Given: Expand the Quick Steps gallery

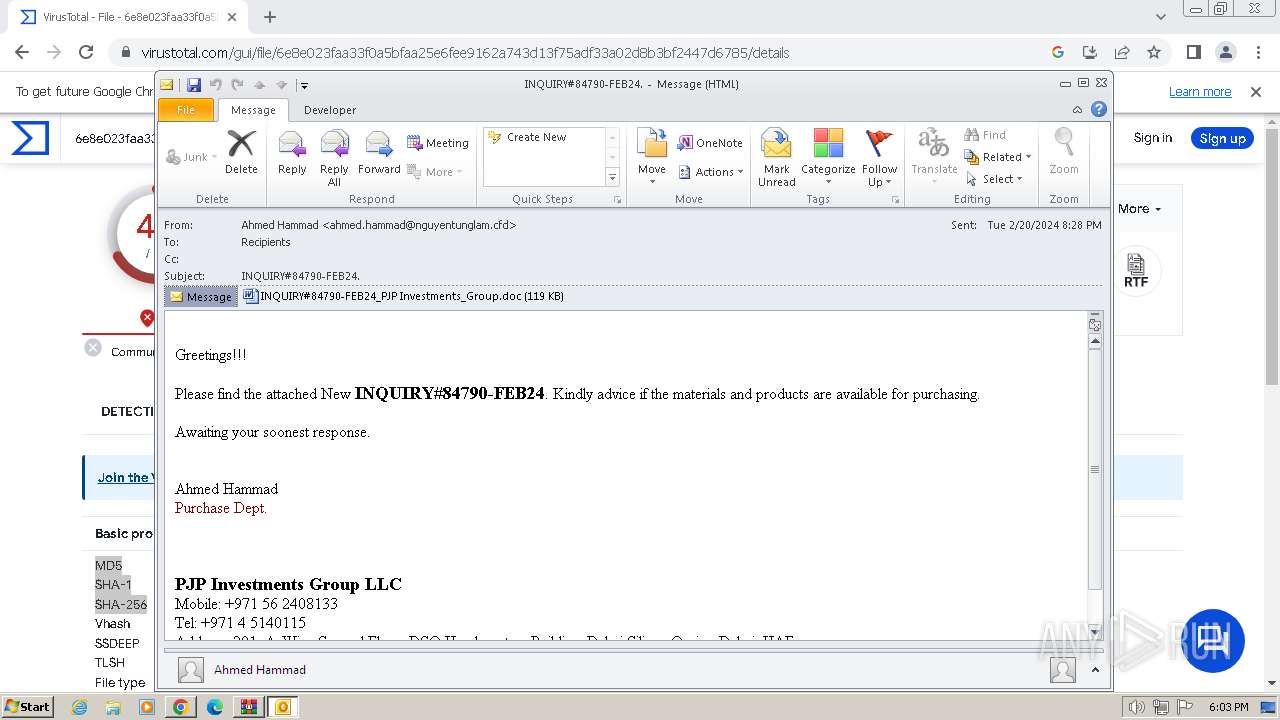Looking at the screenshot, I should [x=613, y=178].
